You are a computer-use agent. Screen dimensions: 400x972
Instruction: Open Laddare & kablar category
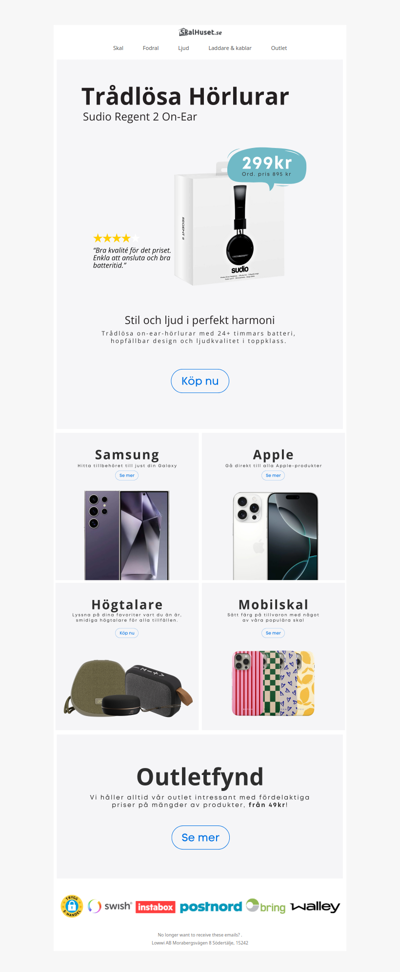(230, 48)
